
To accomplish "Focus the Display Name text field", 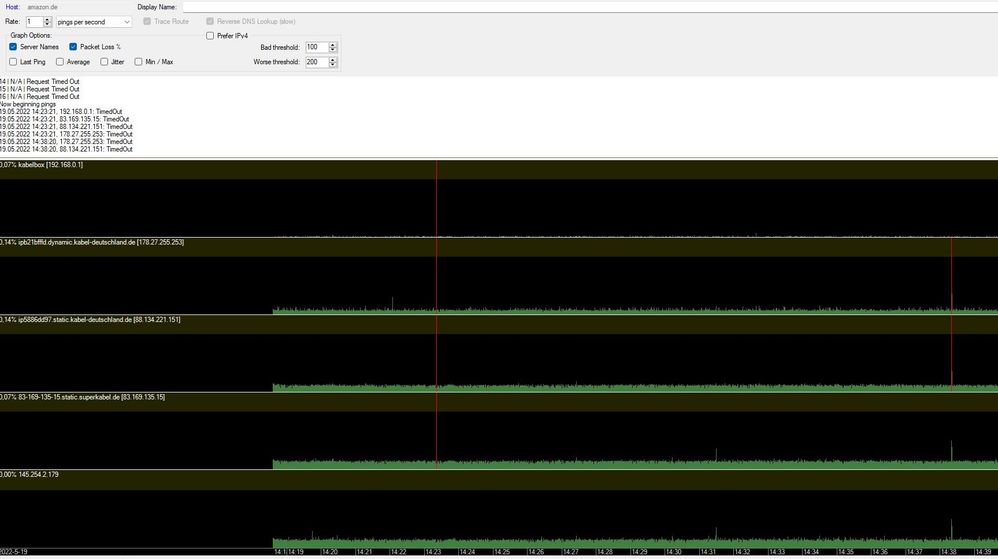I will 588,7.
